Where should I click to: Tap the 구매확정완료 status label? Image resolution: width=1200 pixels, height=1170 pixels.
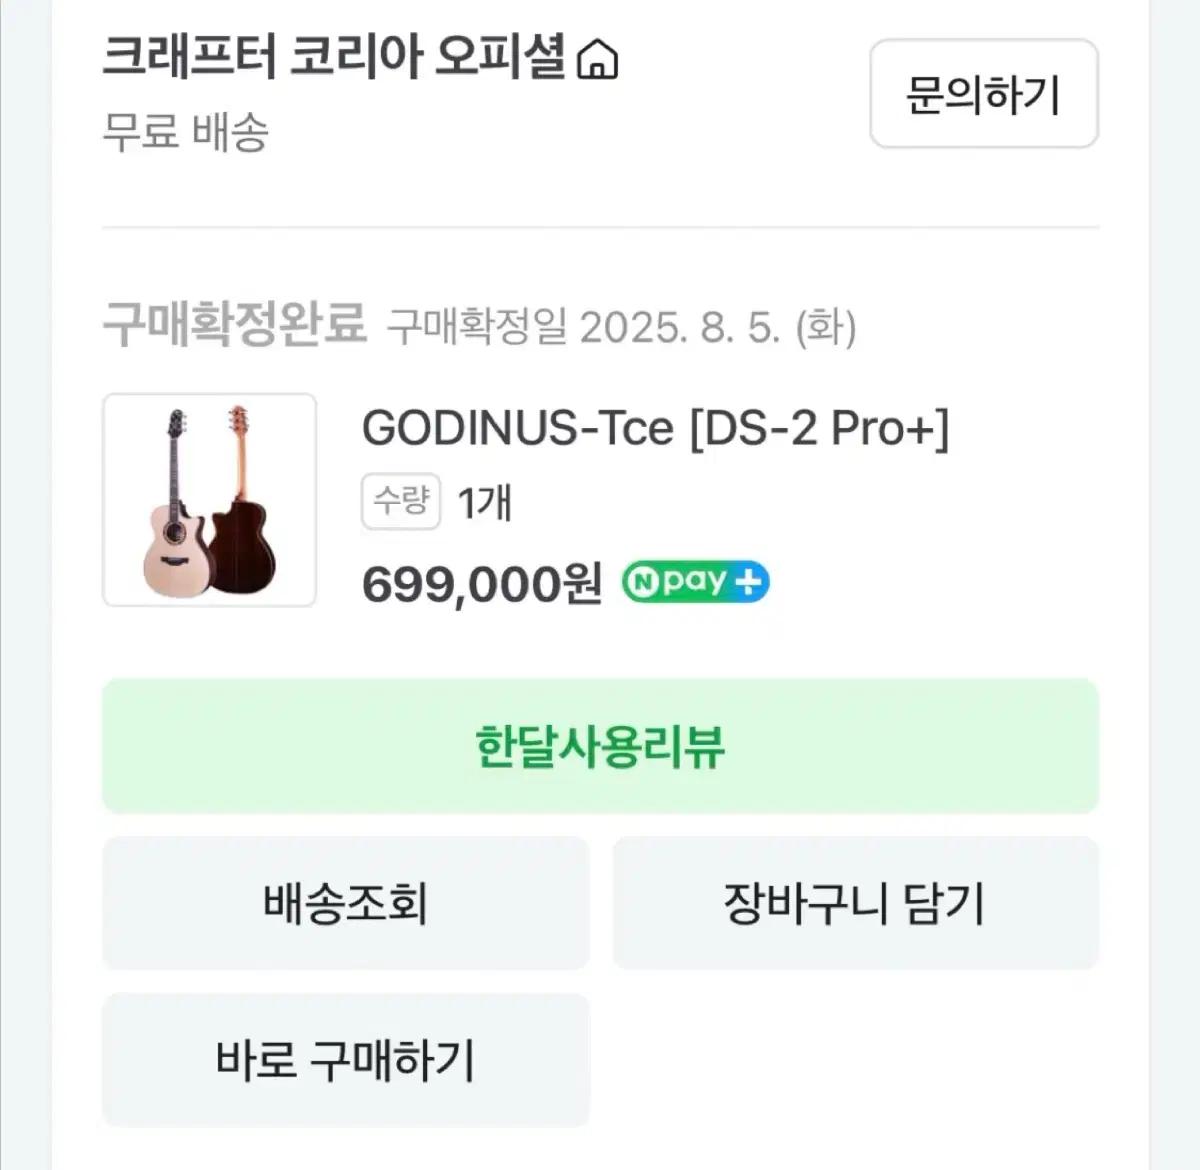tap(234, 323)
